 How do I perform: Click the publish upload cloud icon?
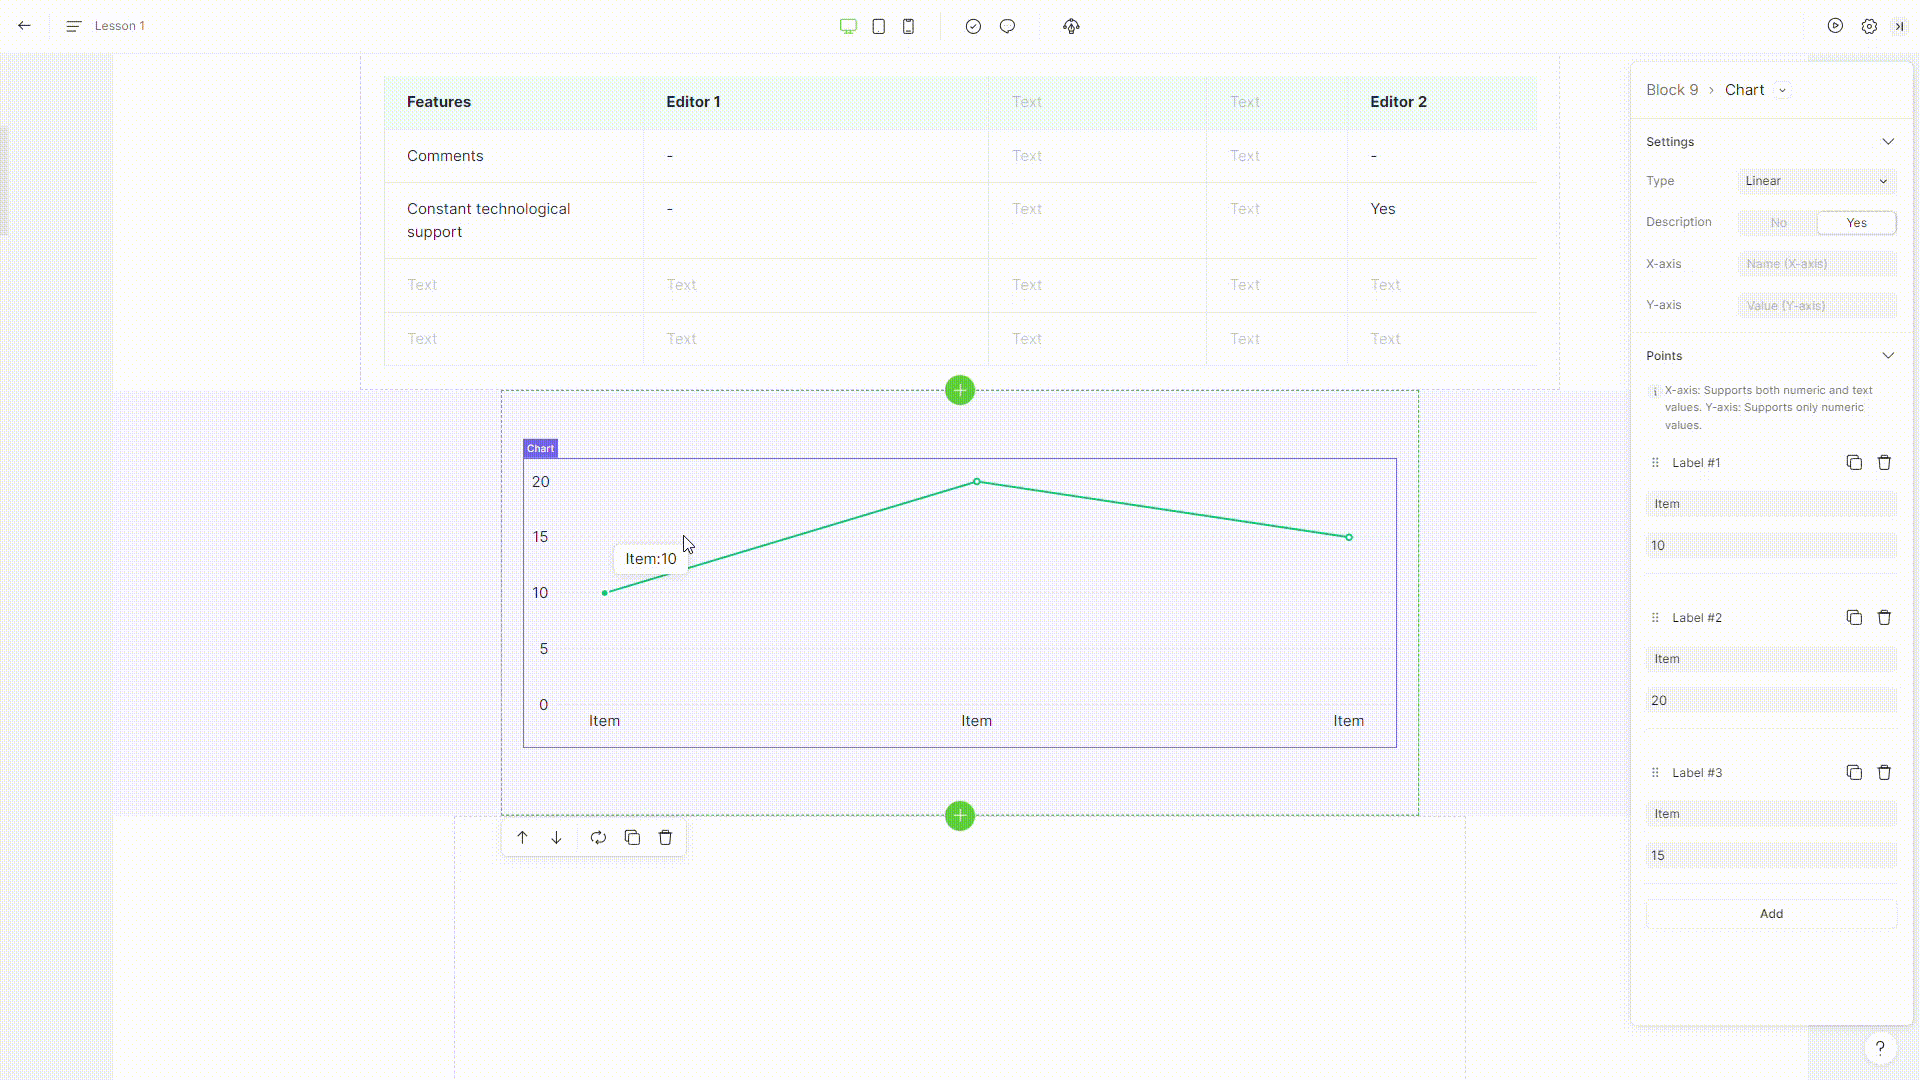point(1071,26)
